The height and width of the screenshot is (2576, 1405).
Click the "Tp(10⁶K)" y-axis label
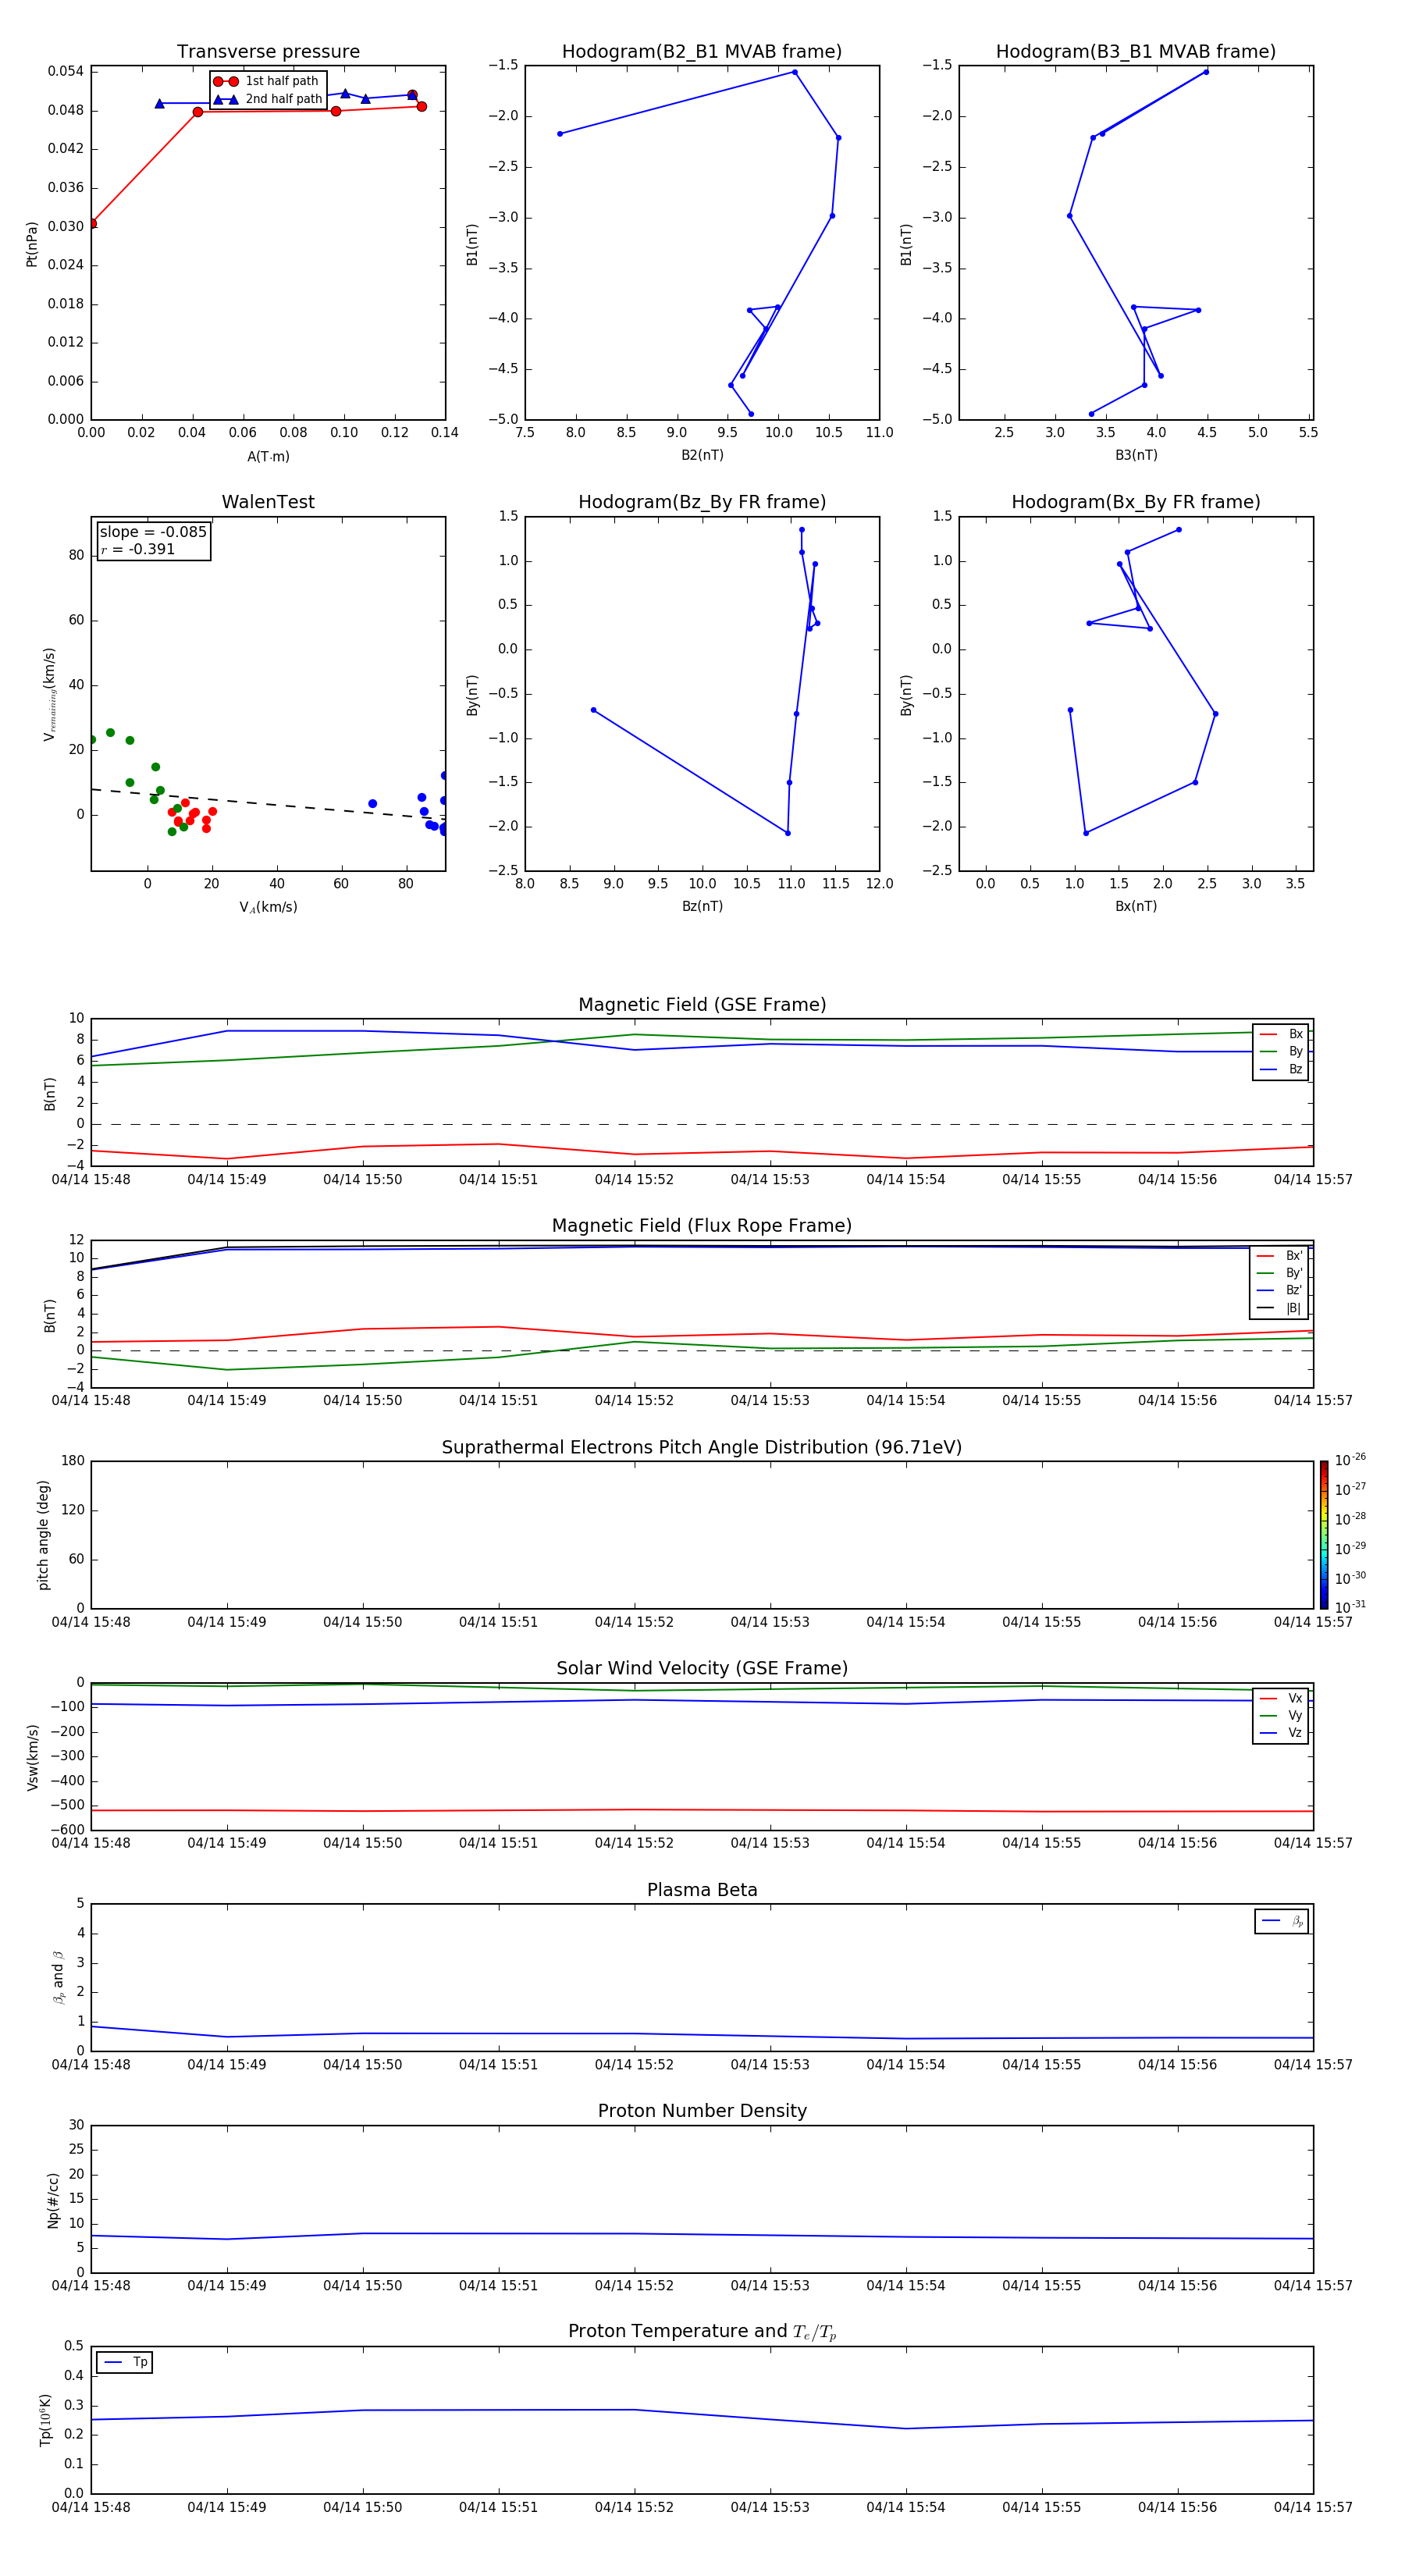click(x=46, y=2420)
